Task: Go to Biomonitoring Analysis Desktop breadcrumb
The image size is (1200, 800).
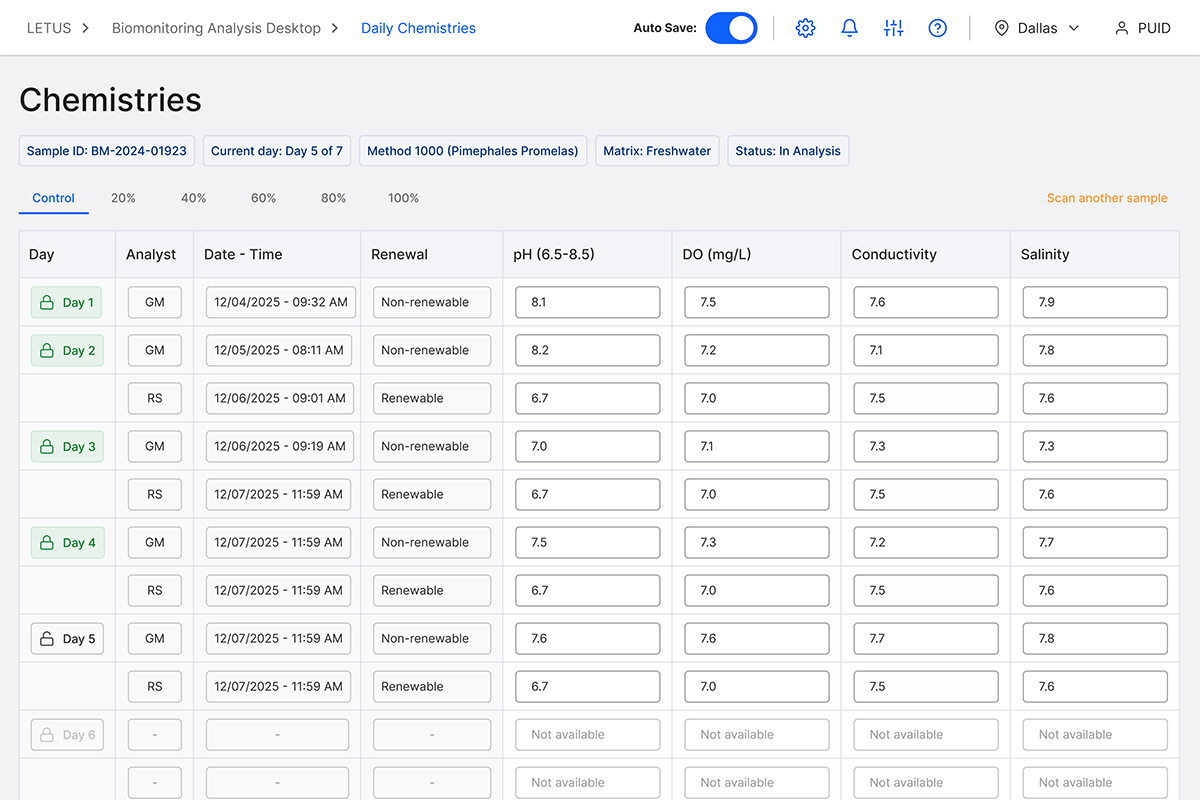Action: click(216, 28)
